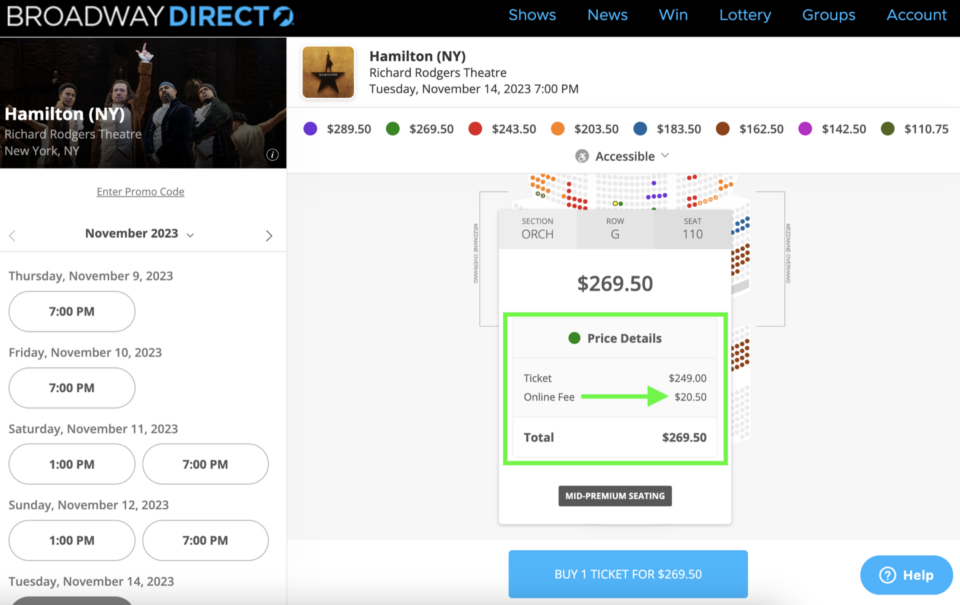Open the Shows menu
Viewport: 960px width, 605px height.
(x=532, y=15)
